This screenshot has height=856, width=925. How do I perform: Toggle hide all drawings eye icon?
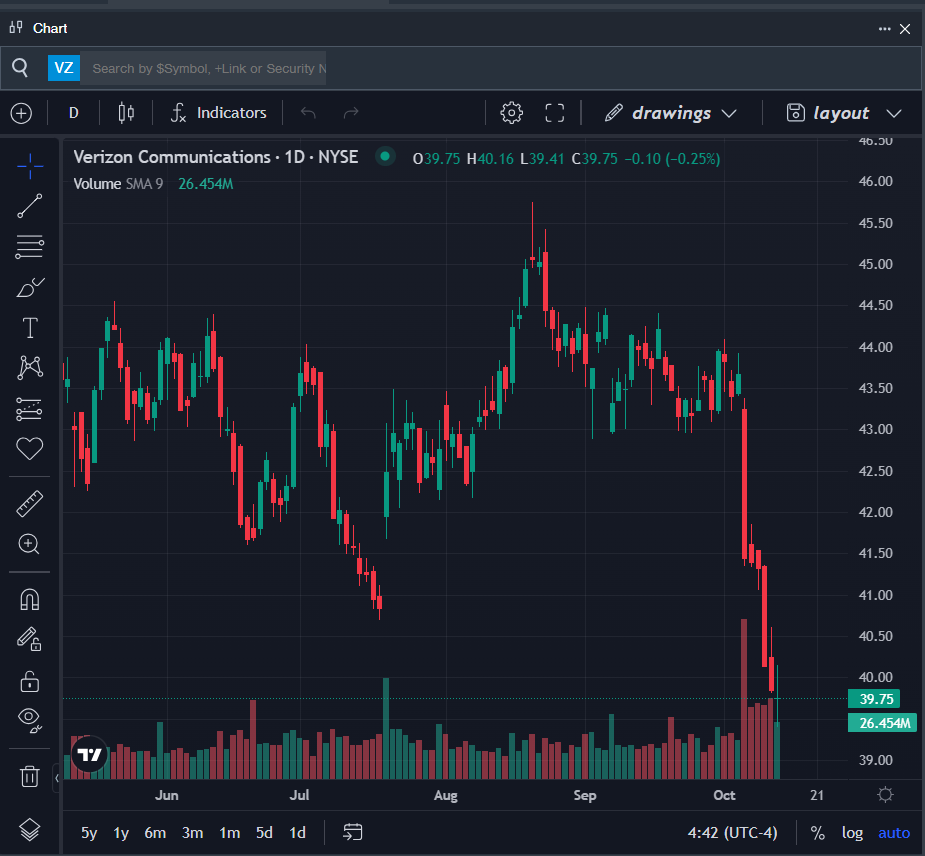[30, 718]
